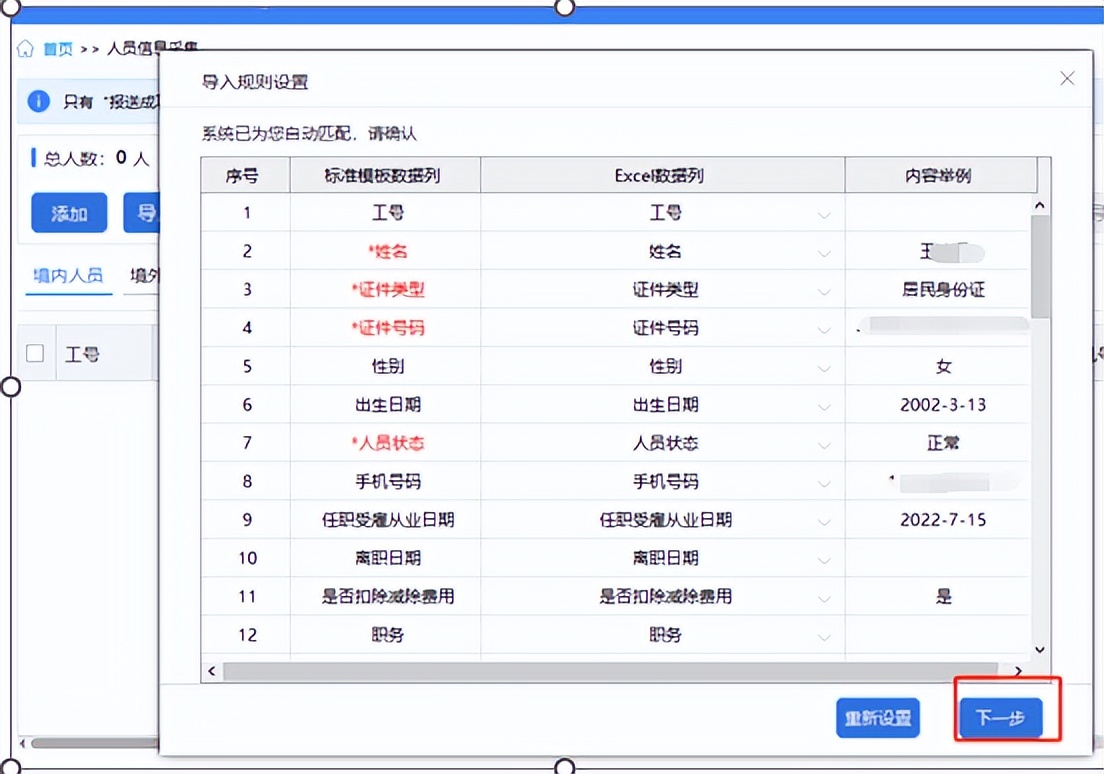1104x774 pixels.
Task: Toggle the select-all checkbox in the 工号 header
Action: [x=34, y=352]
